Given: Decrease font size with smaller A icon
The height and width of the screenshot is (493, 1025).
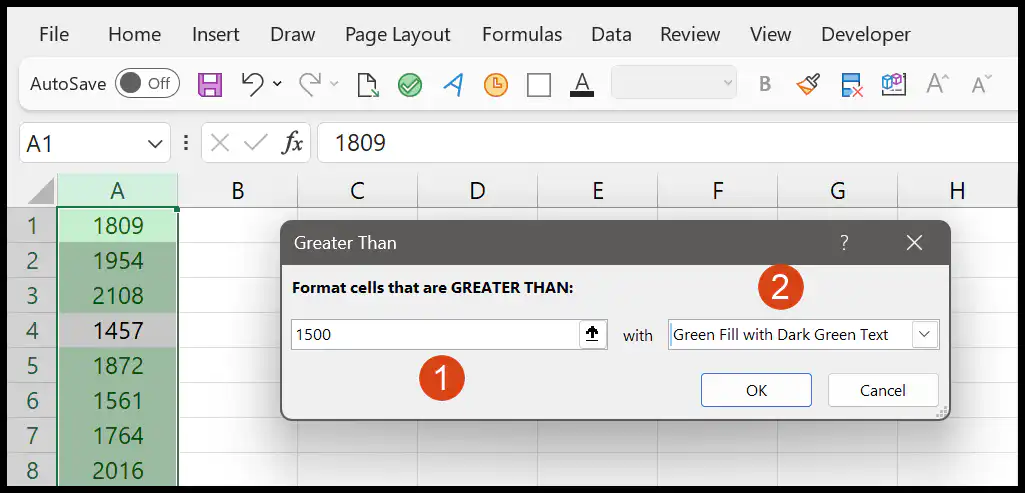Looking at the screenshot, I should coord(981,84).
